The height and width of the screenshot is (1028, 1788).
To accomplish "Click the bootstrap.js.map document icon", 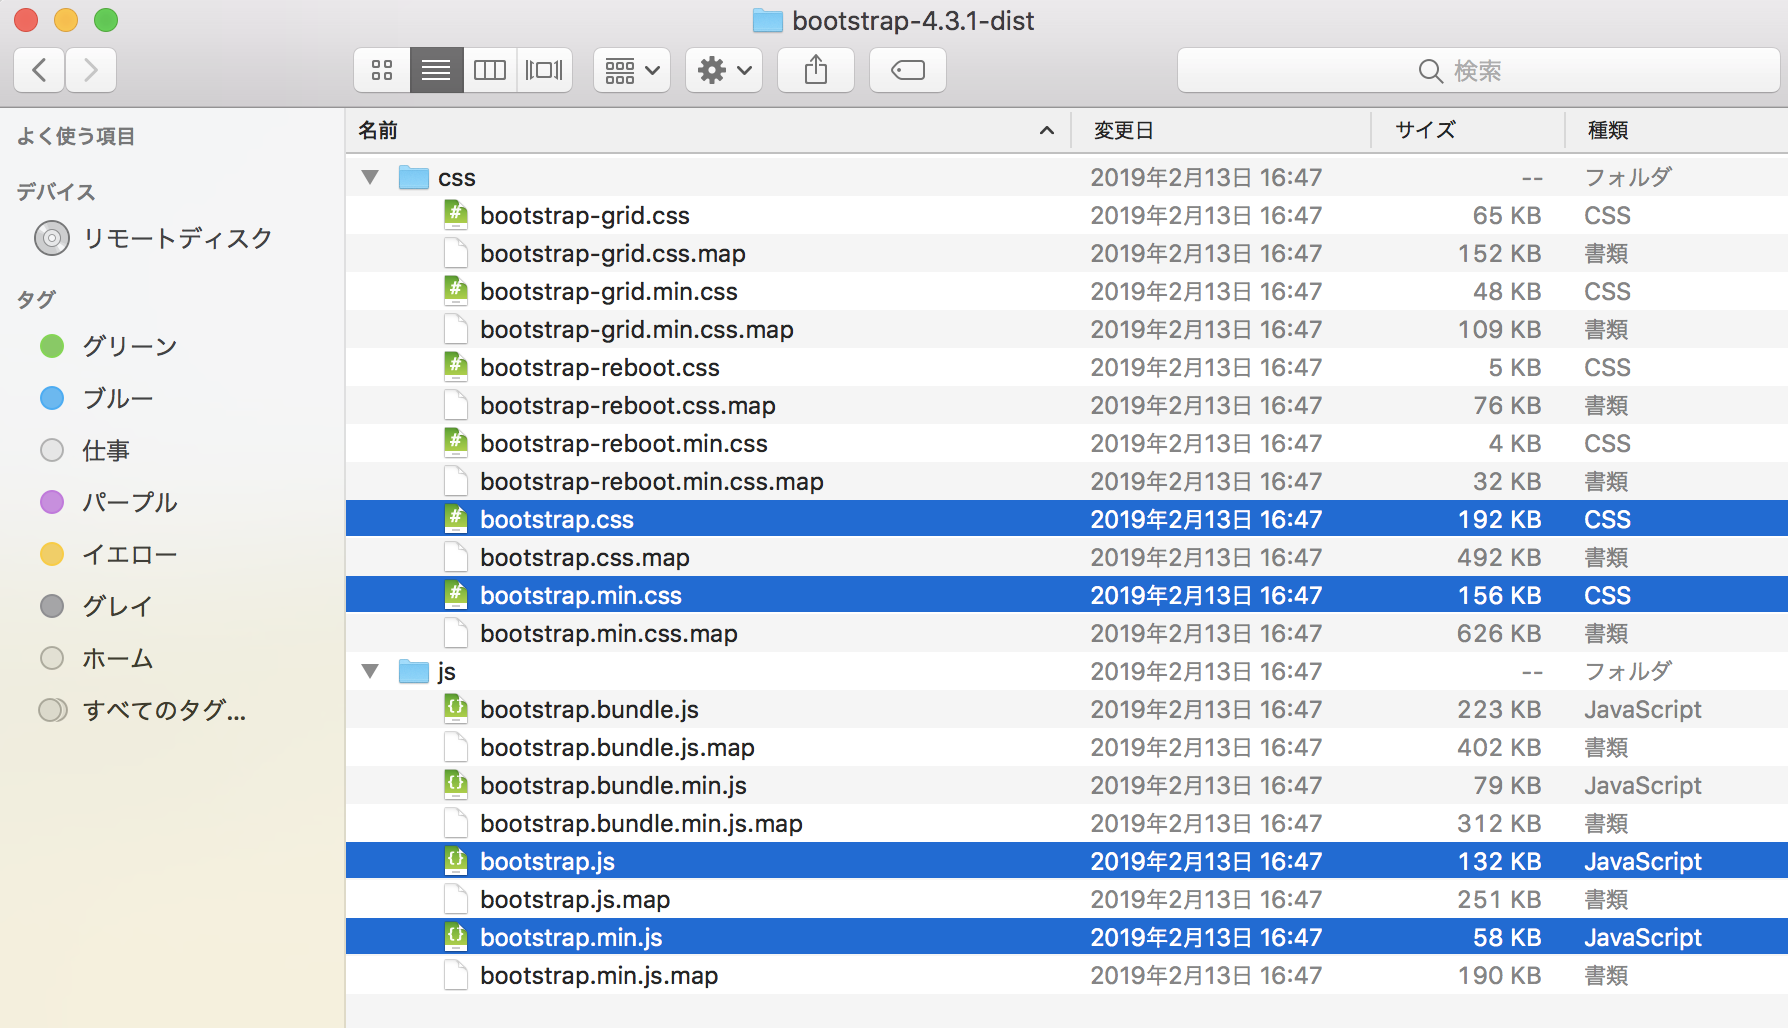I will pyautogui.click(x=456, y=899).
